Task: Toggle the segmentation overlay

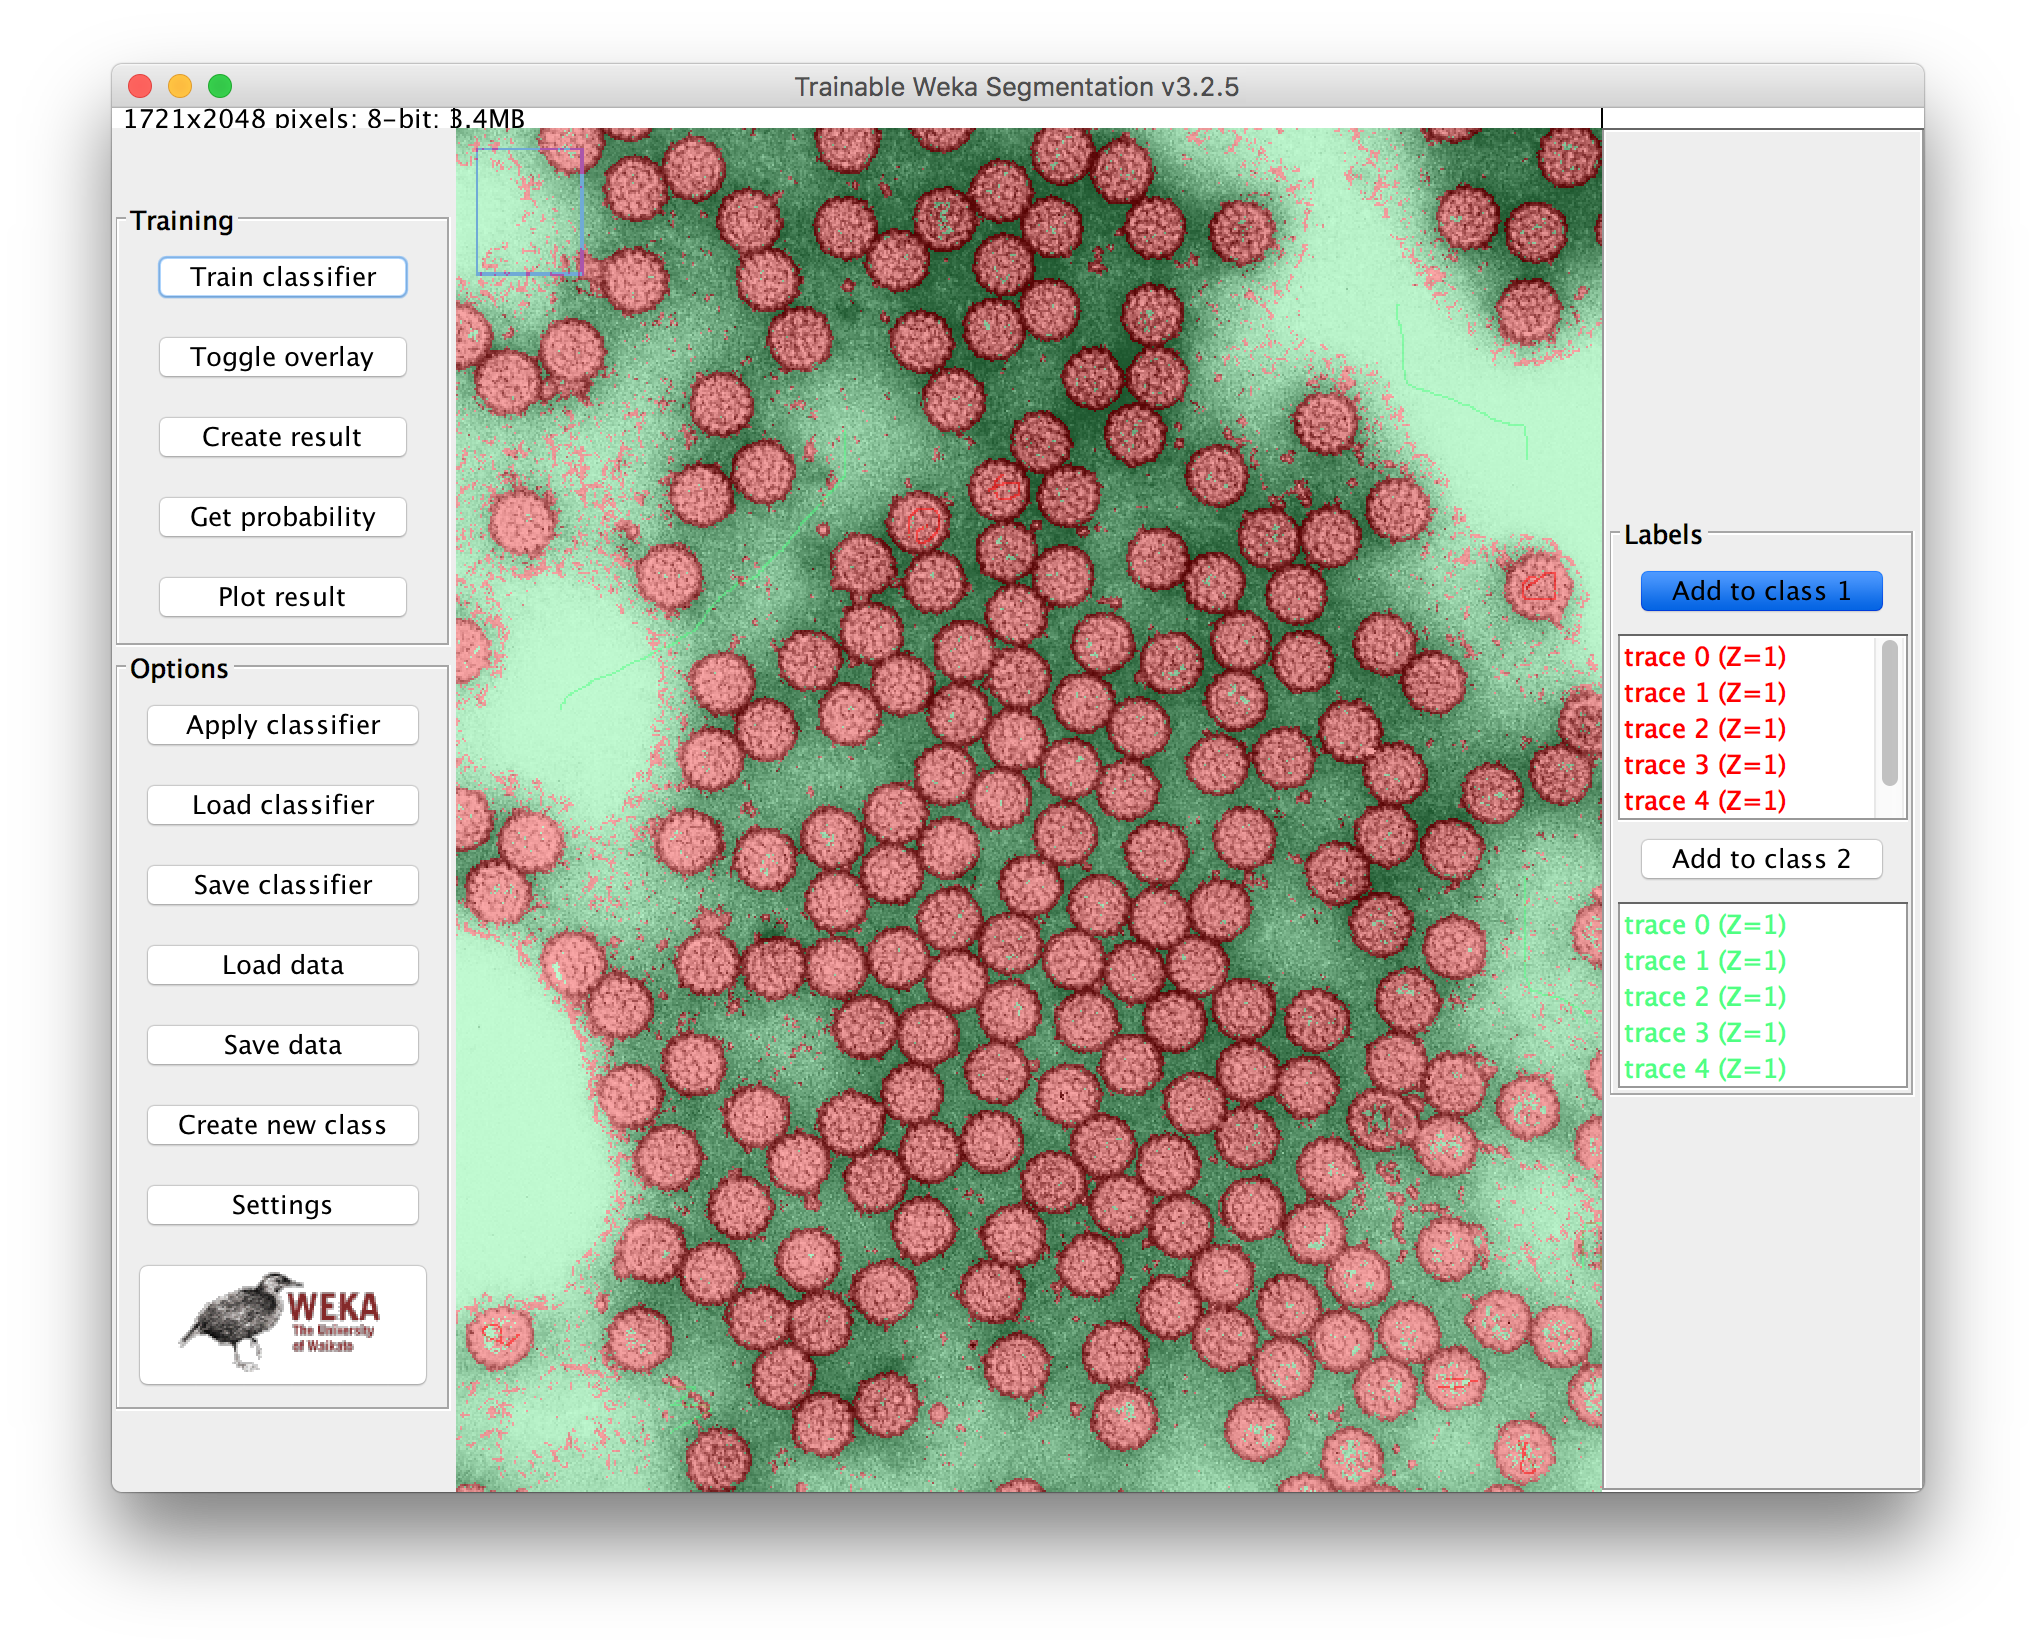Action: point(282,357)
